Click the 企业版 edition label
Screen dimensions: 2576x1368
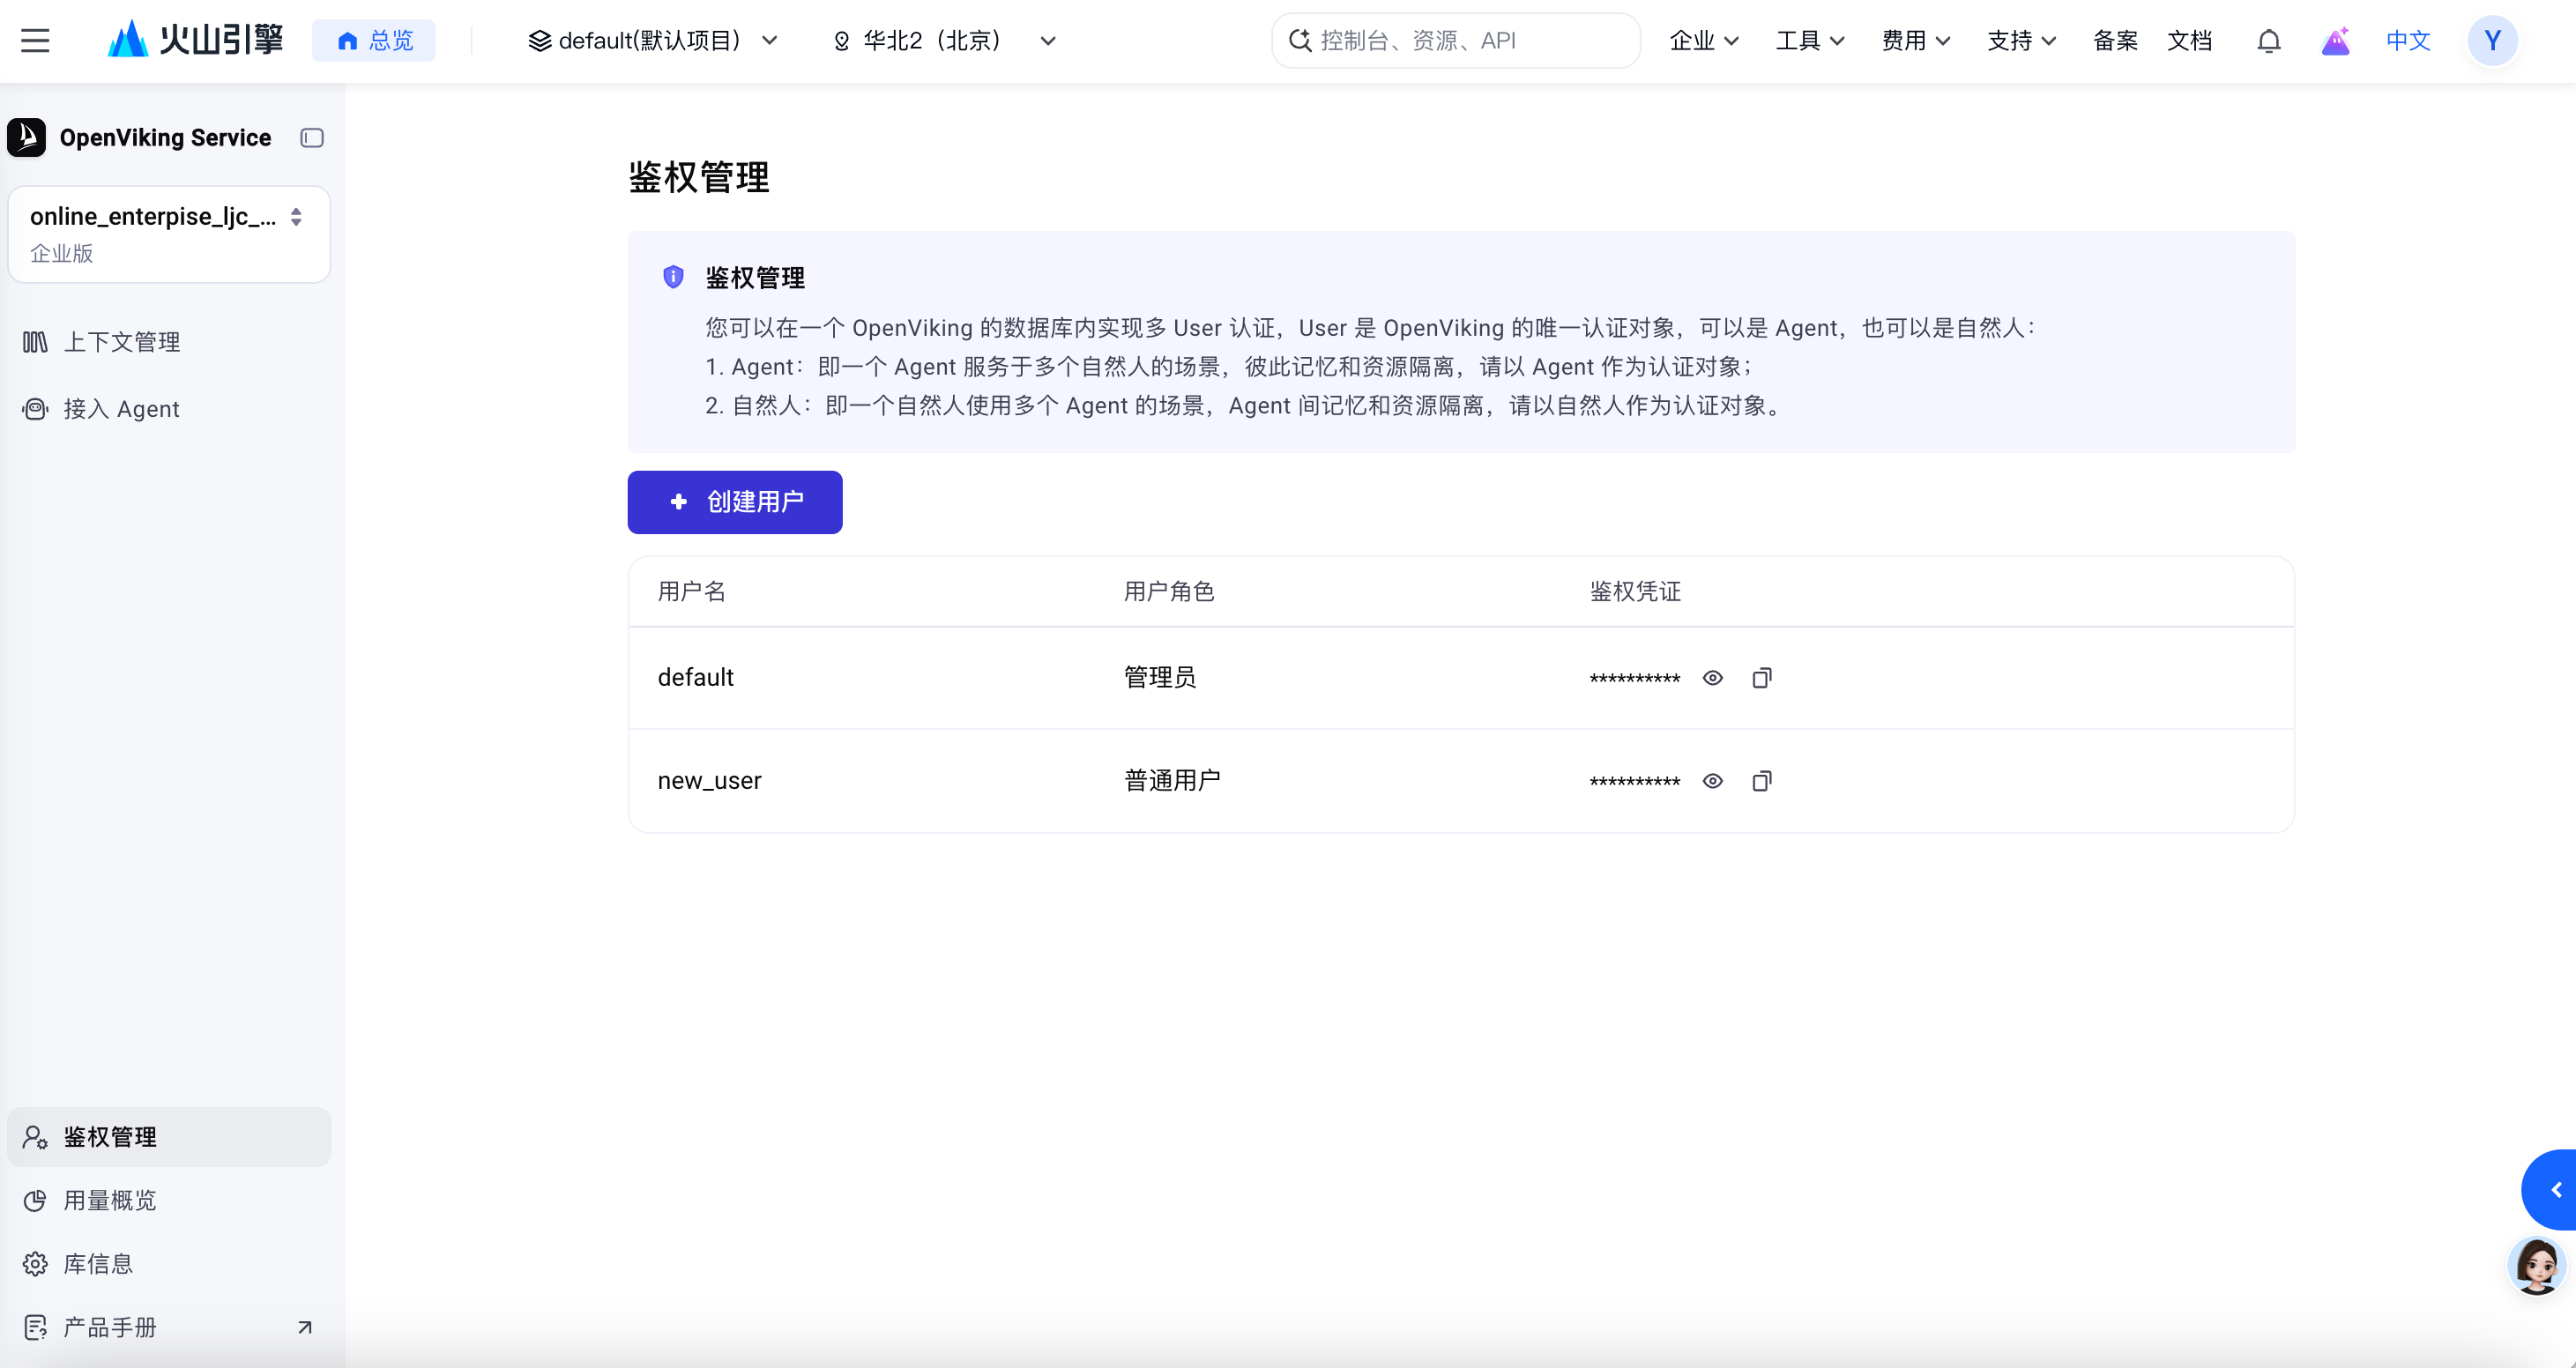pos(61,254)
